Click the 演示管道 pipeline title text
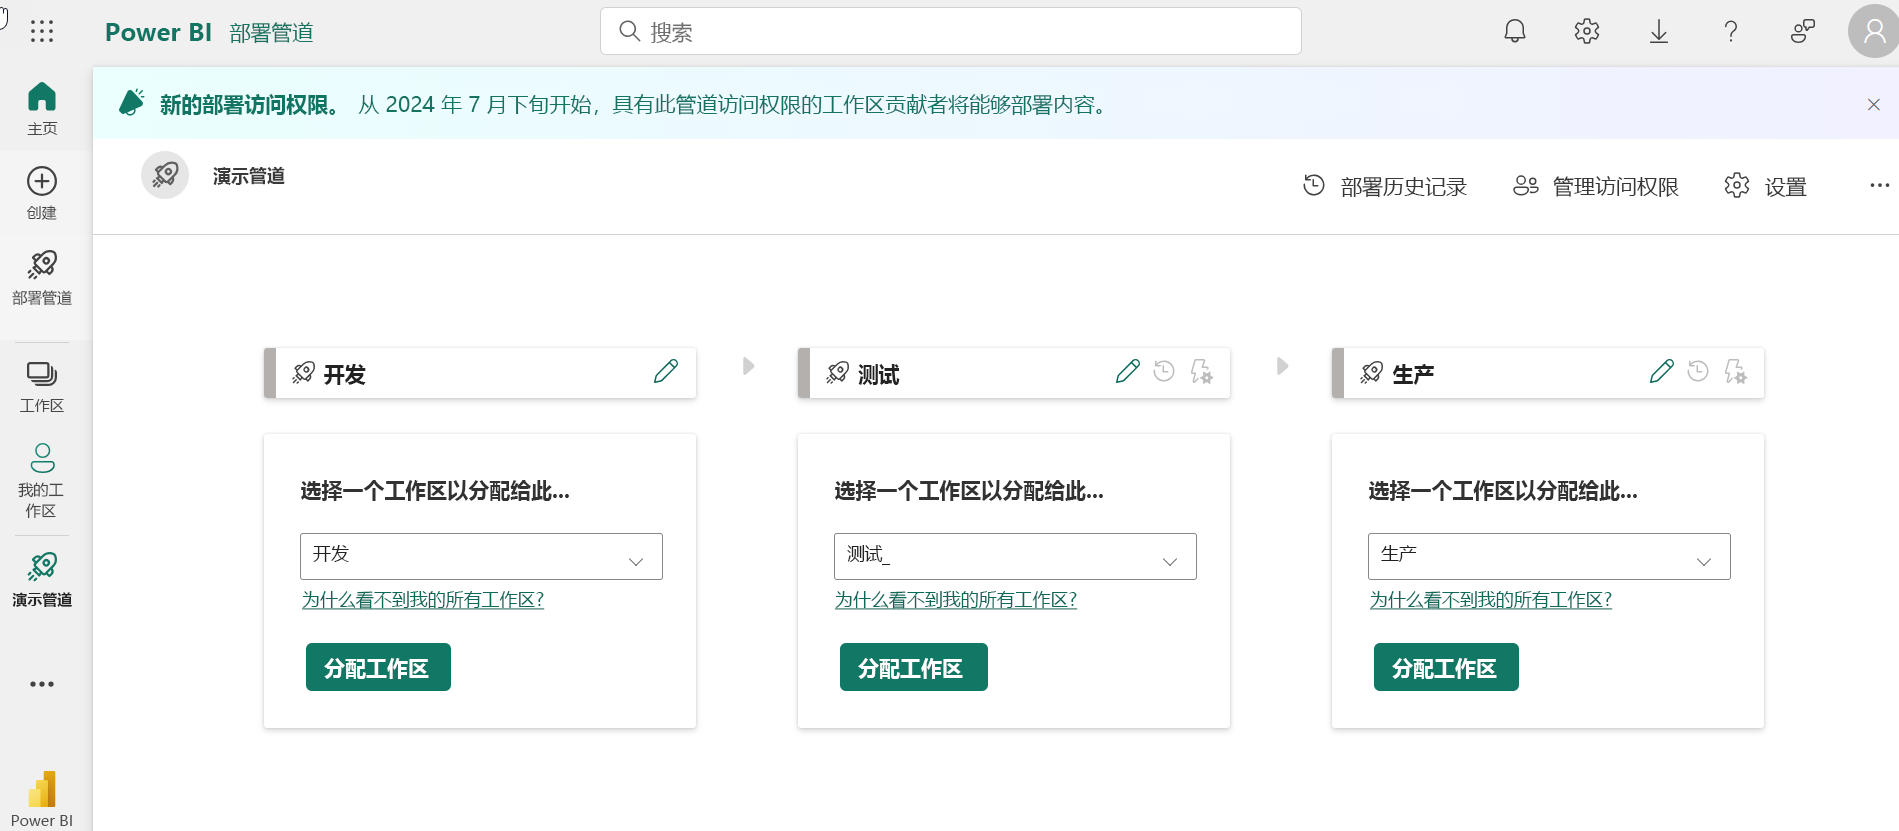 (x=249, y=176)
